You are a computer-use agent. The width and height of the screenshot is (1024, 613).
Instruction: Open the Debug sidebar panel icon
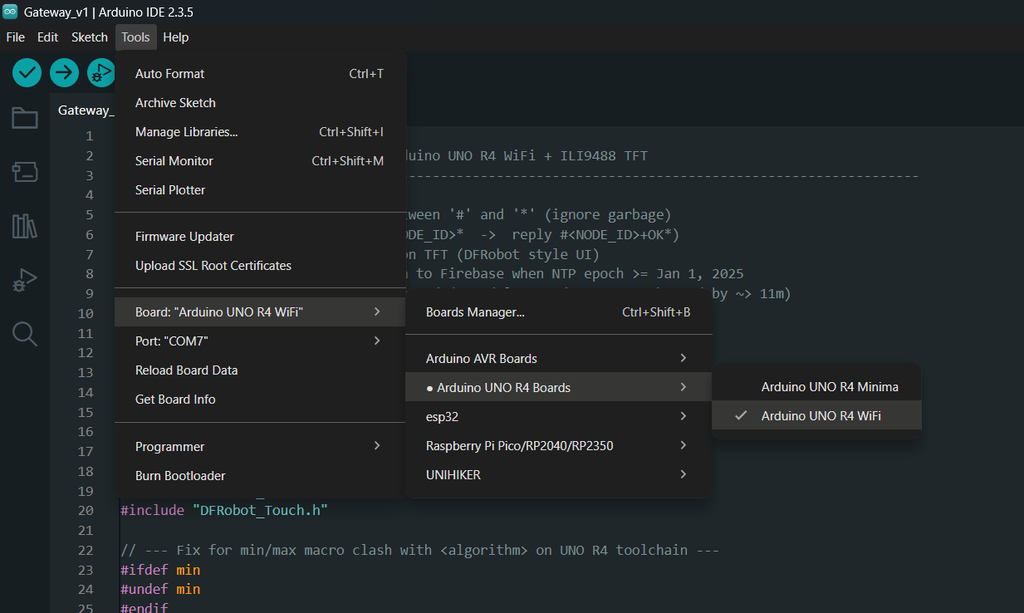pos(25,280)
